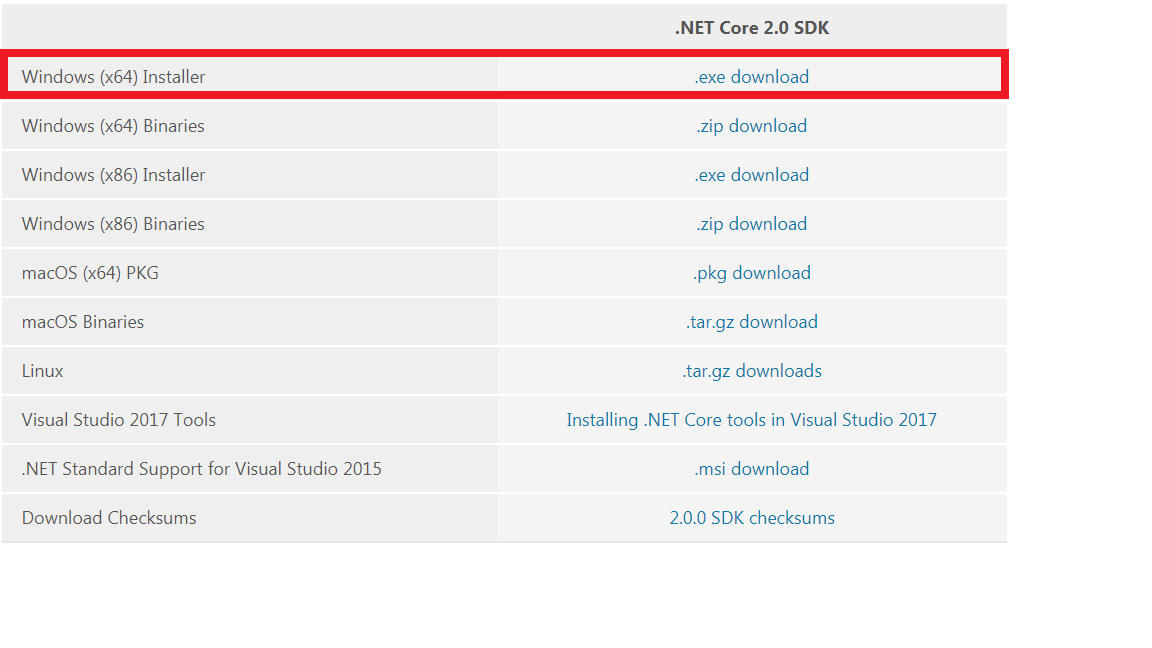
Task: Download the Windows (x64) Installer .exe
Action: tap(752, 76)
